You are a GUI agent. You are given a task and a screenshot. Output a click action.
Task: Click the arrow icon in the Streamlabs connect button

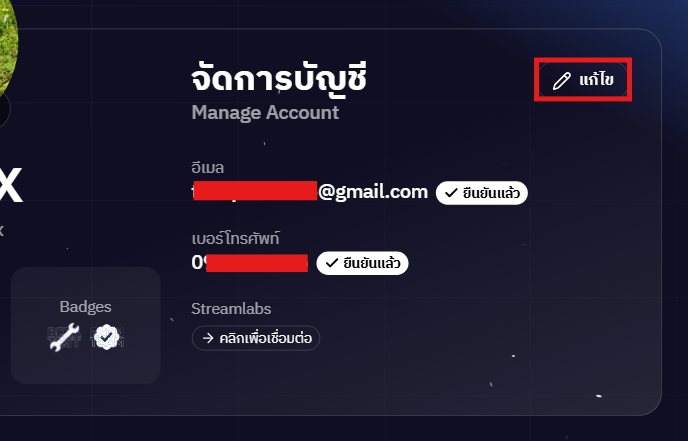coord(208,338)
